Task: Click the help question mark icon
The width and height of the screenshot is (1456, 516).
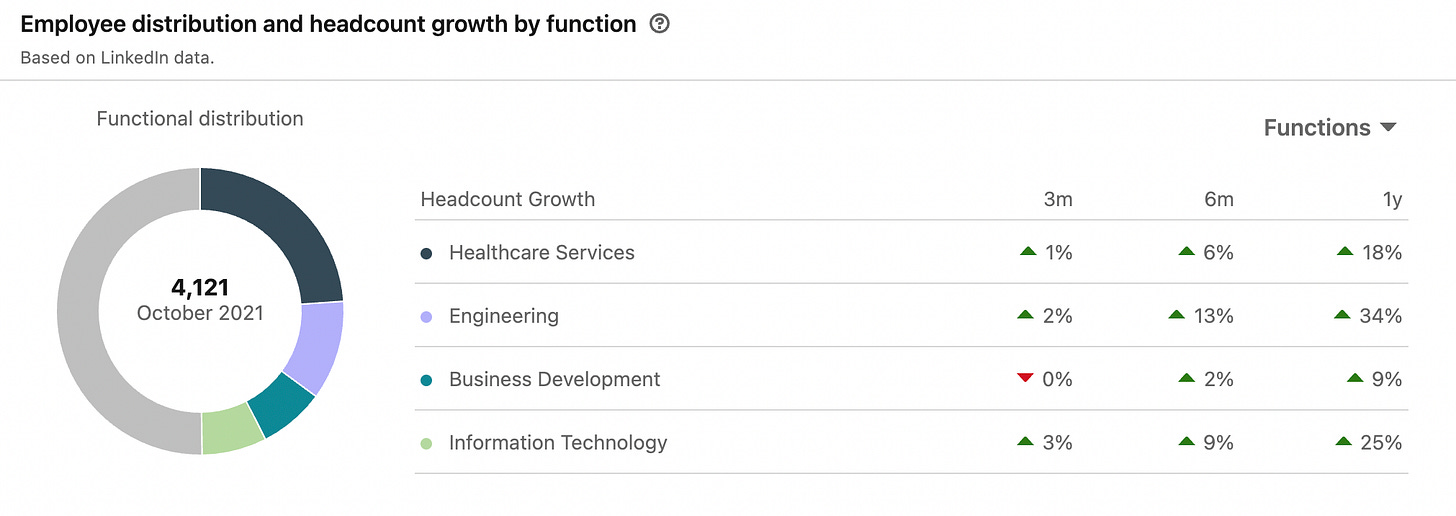Action: [x=659, y=24]
